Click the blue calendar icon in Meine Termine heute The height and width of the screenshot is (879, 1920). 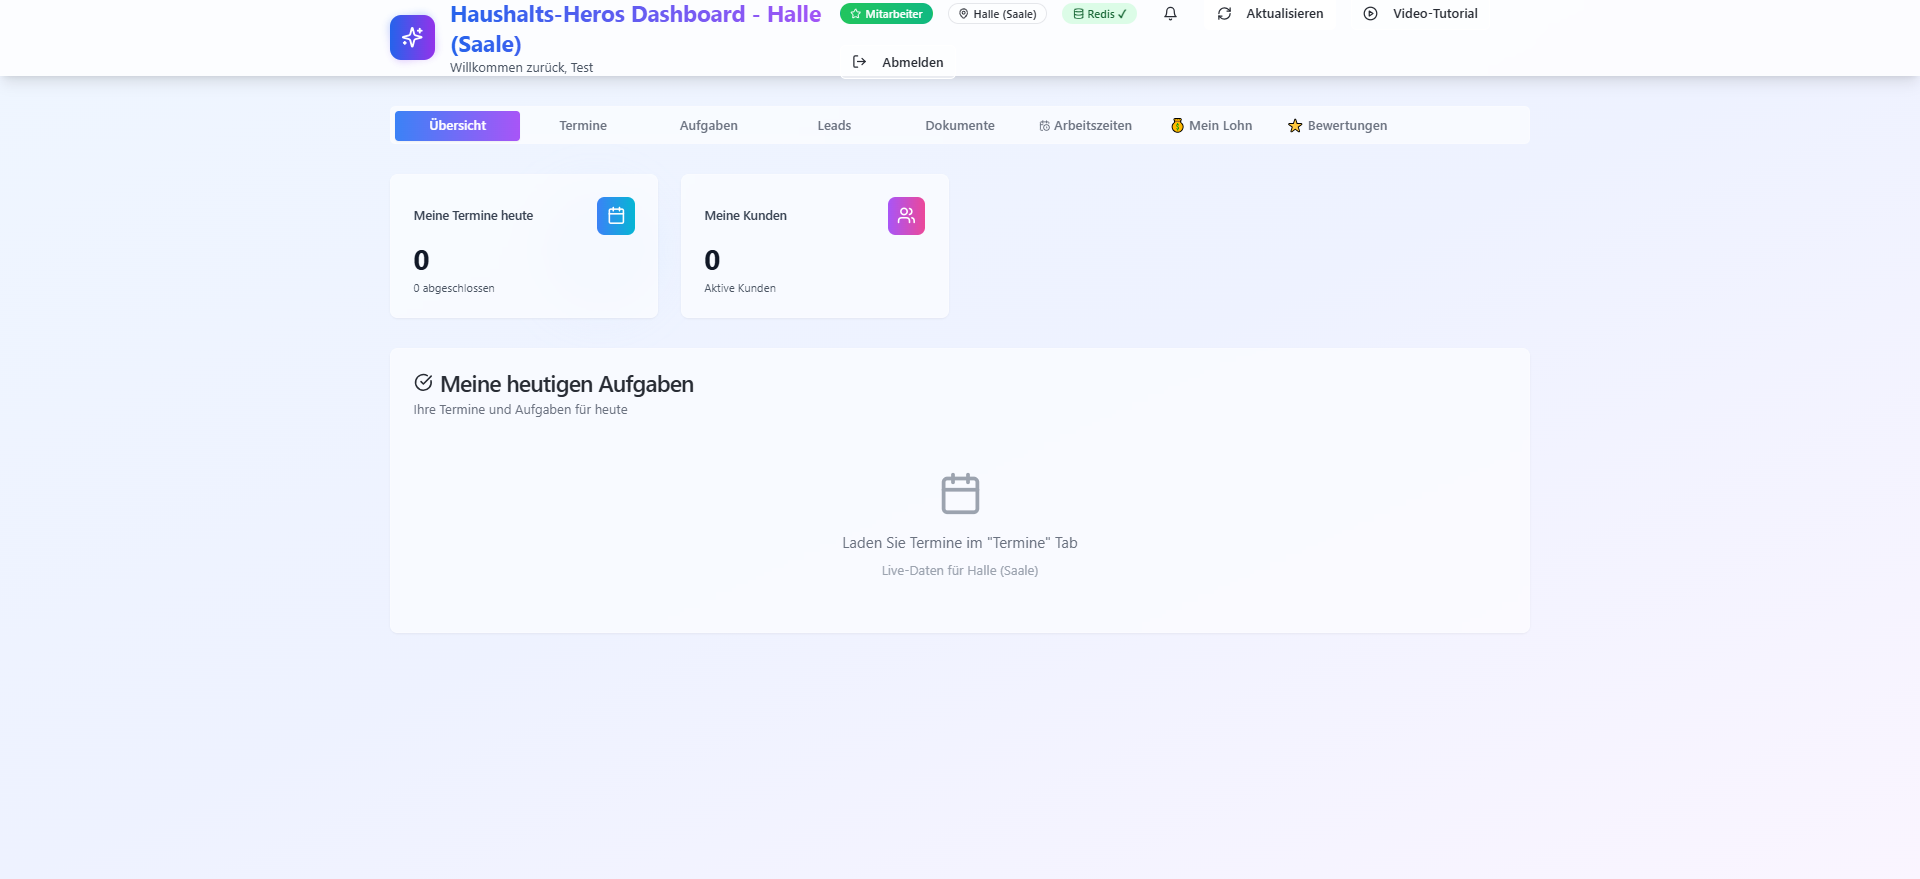point(616,216)
